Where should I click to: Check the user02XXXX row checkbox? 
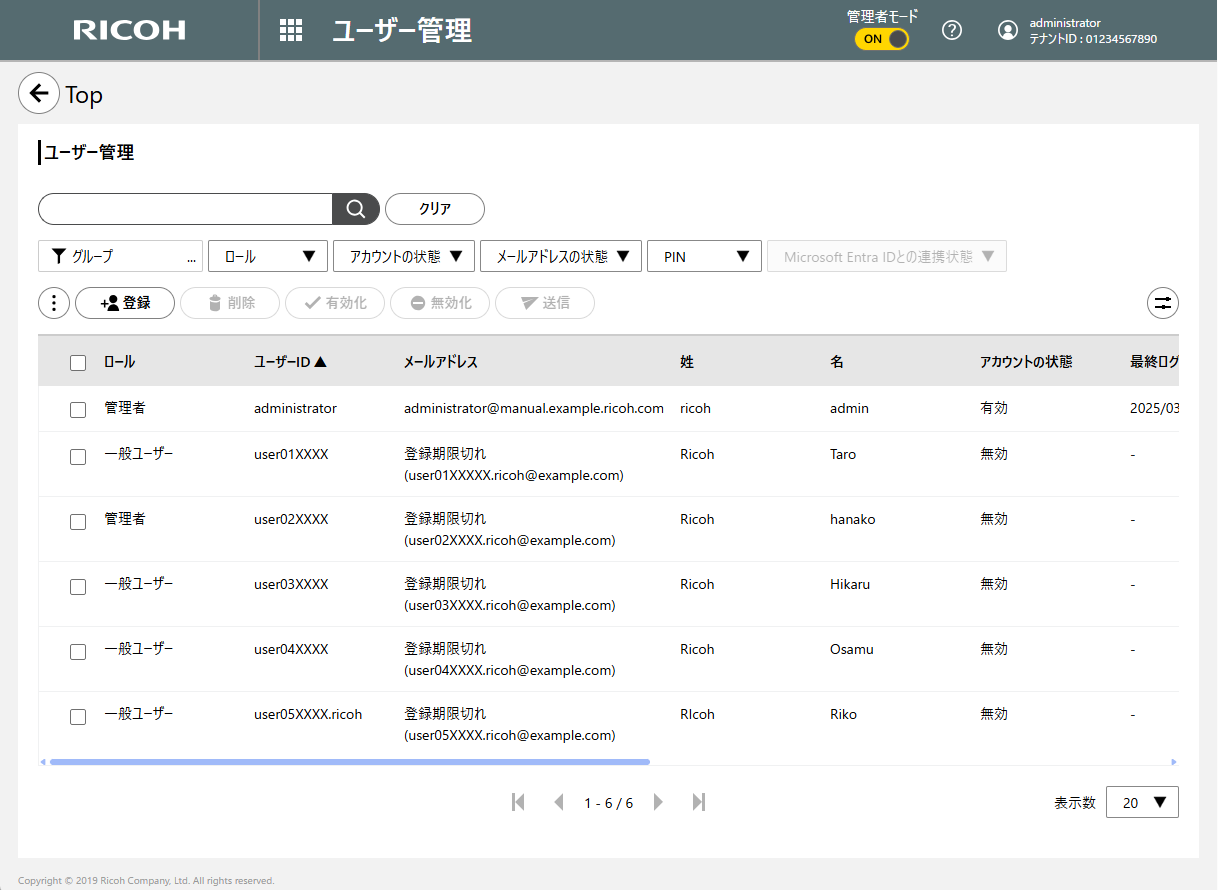tap(78, 522)
